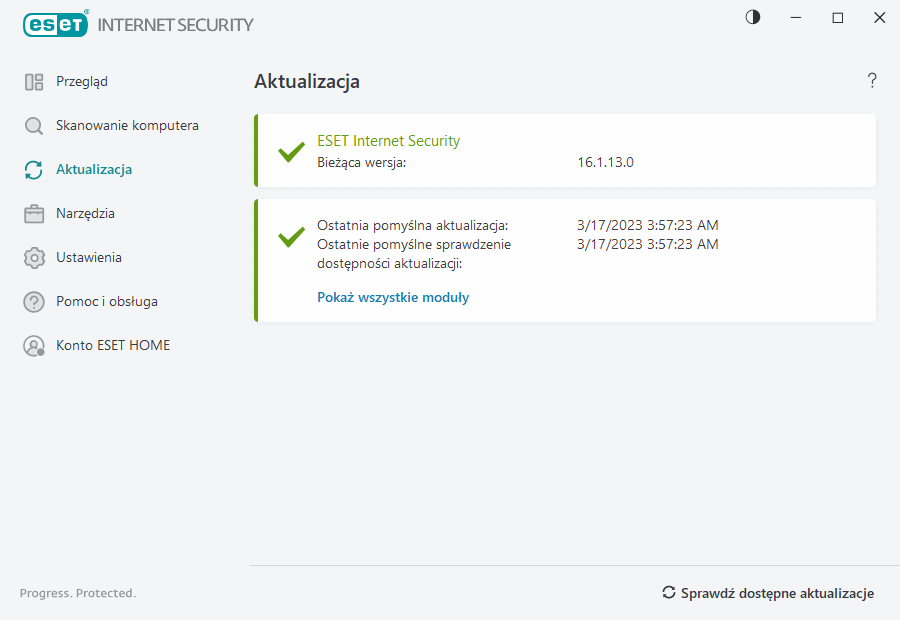Click the ESET Internet Security product title
The width and height of the screenshot is (900, 620).
click(388, 141)
